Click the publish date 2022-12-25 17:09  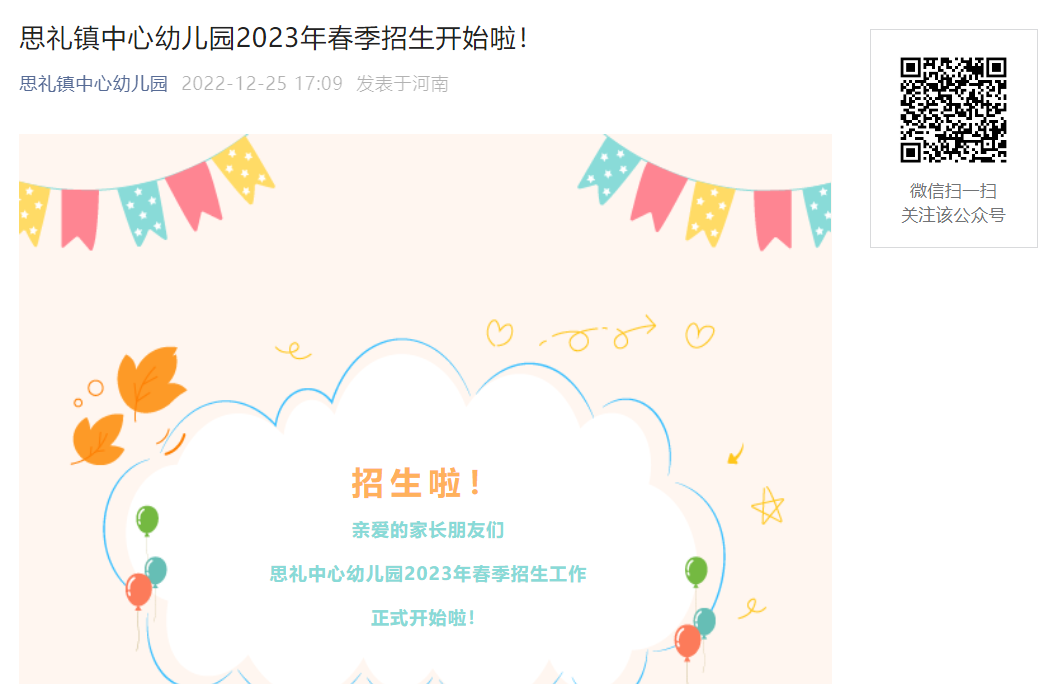point(262,83)
